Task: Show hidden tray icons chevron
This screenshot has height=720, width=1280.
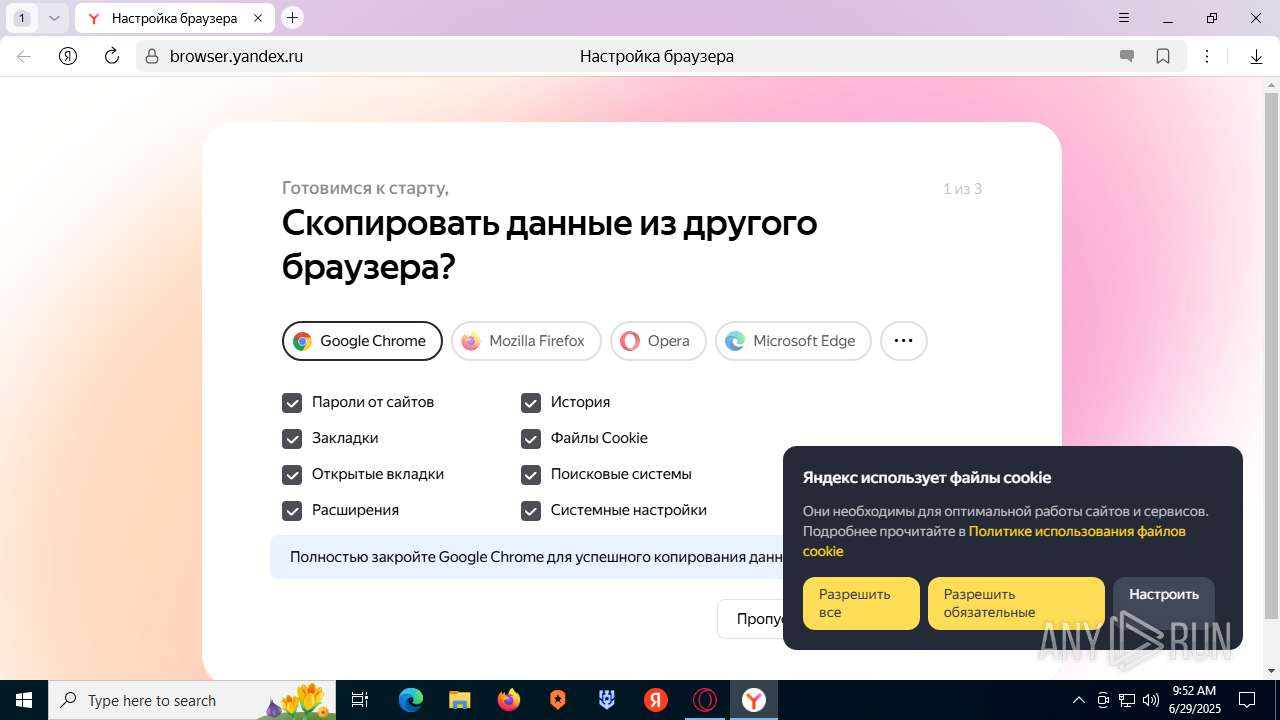Action: tap(1079, 700)
